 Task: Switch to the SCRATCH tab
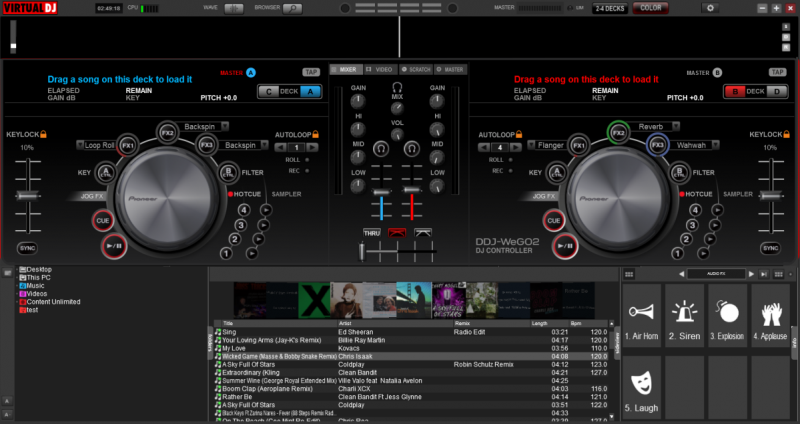416,69
